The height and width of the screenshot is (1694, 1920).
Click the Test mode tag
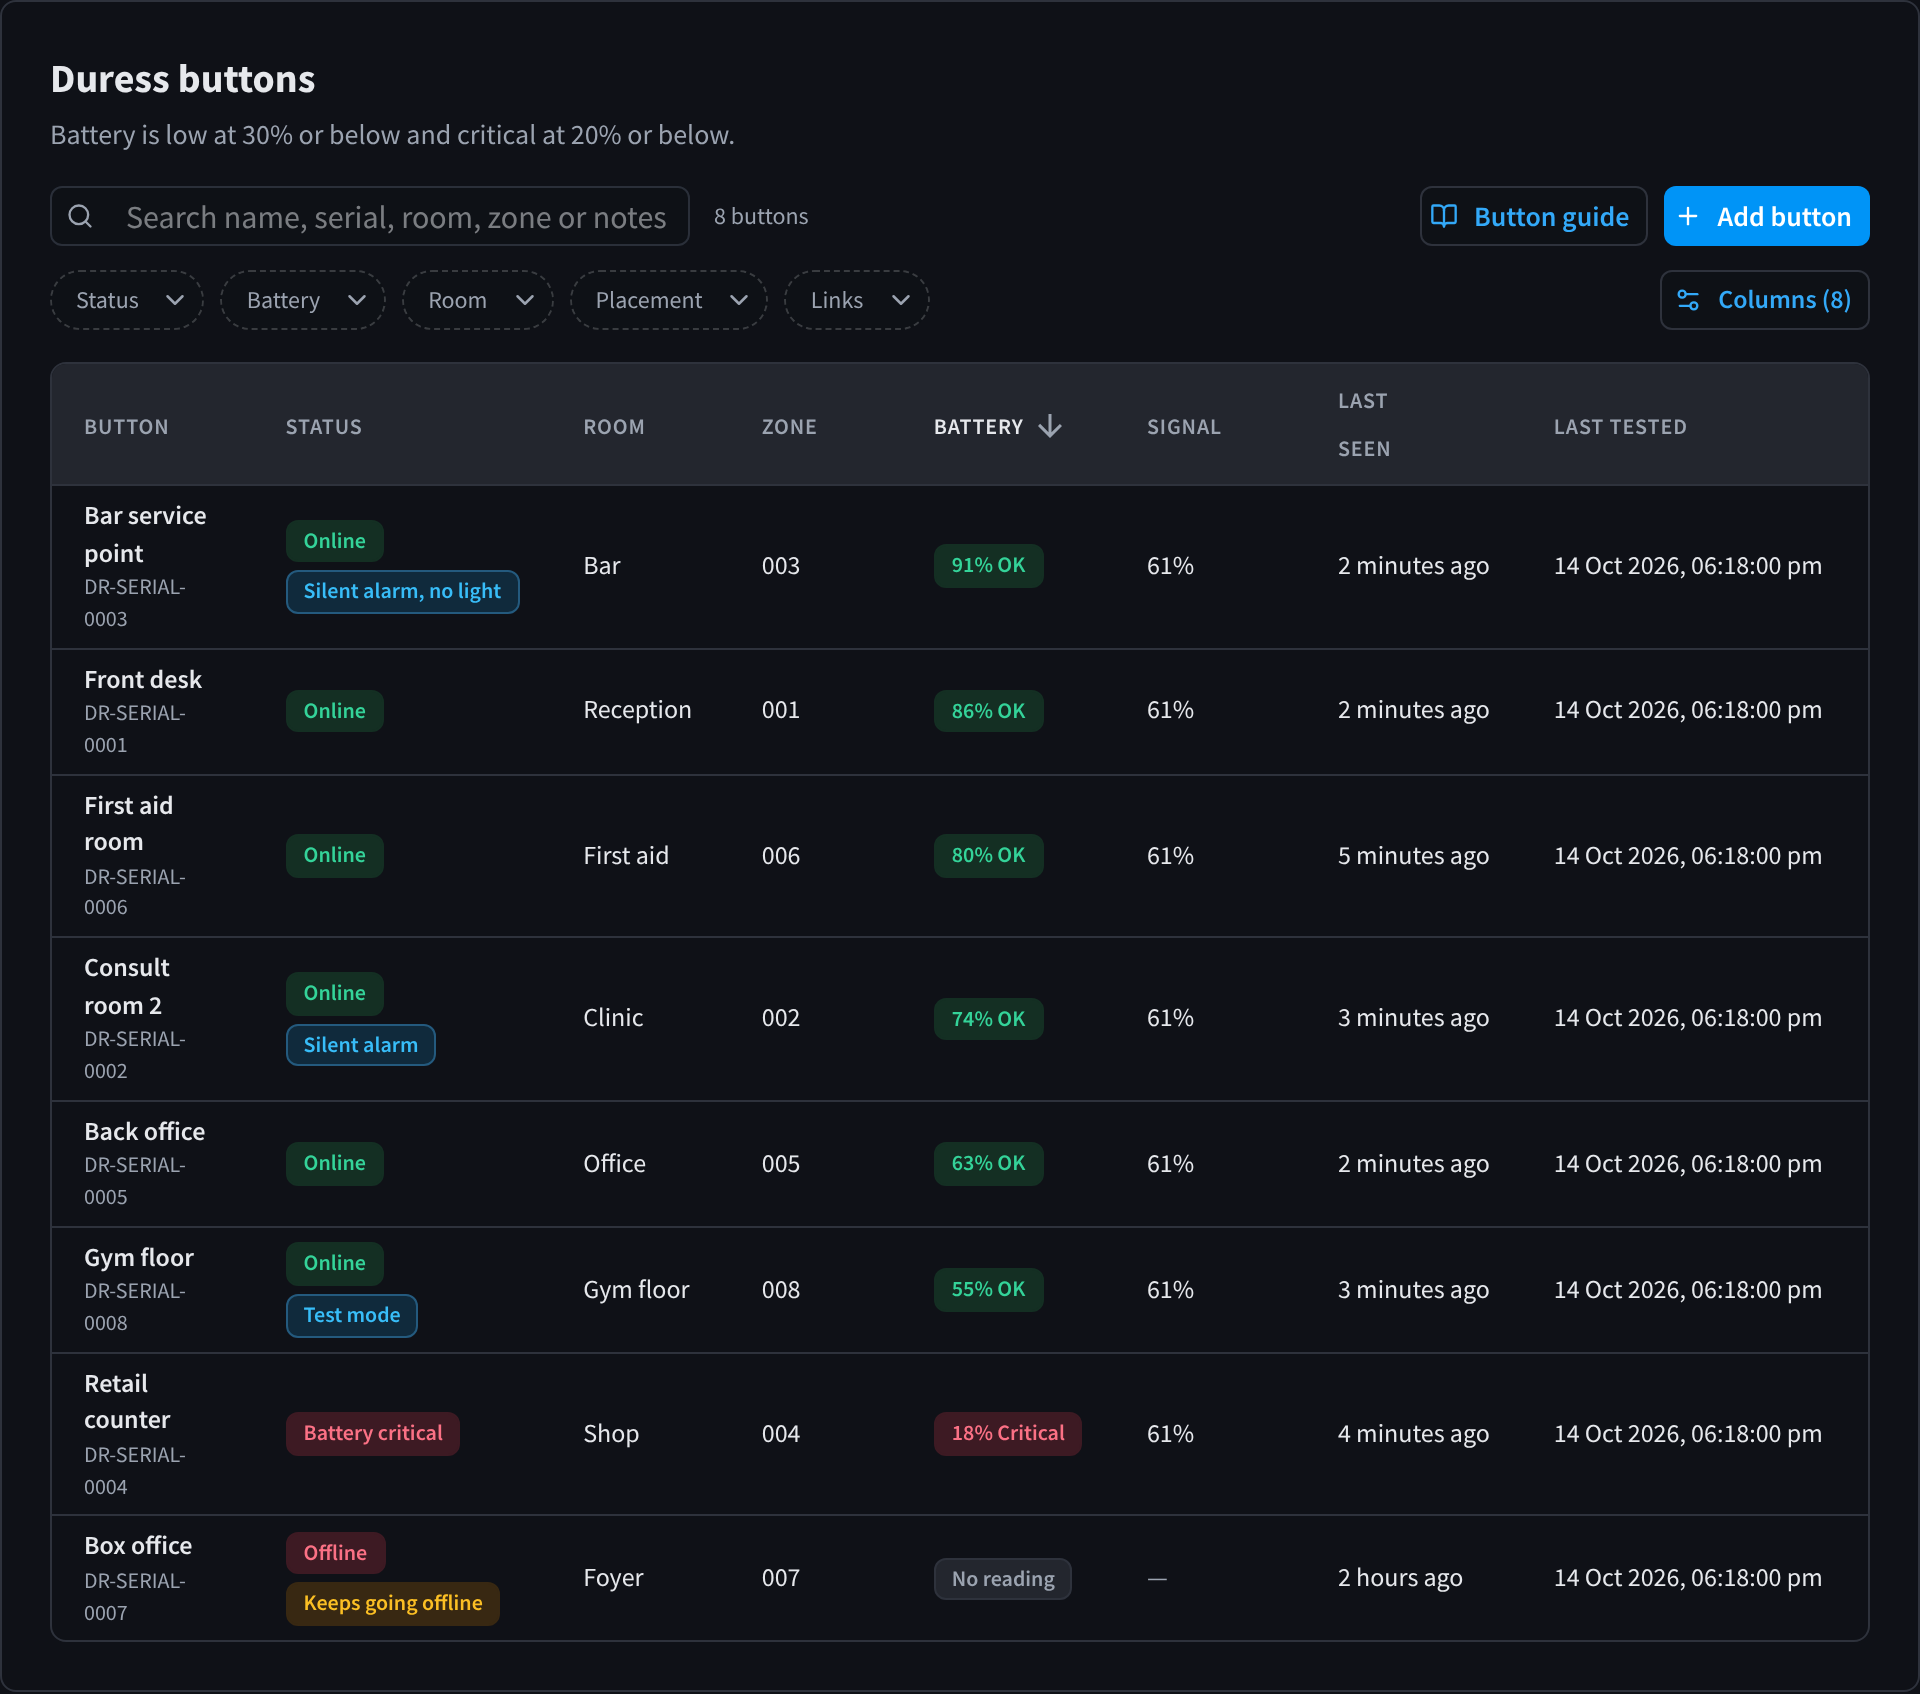(x=351, y=1315)
